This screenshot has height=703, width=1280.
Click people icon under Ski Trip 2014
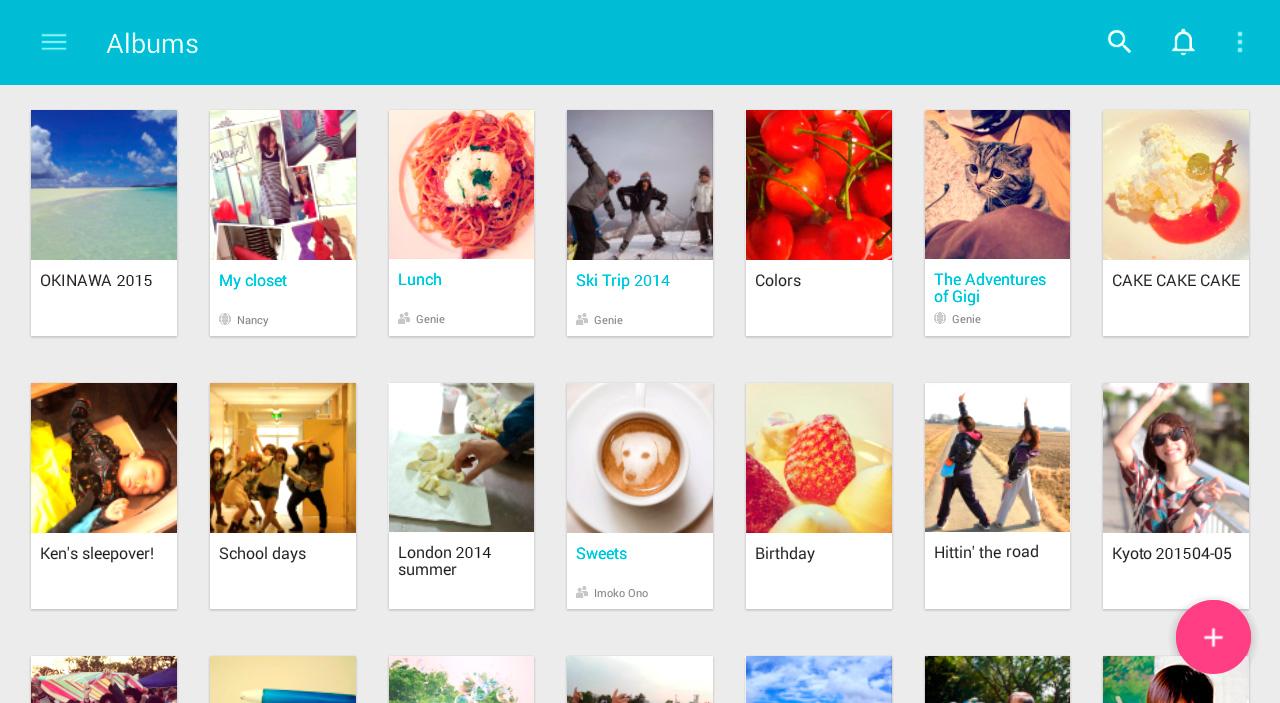click(x=582, y=320)
